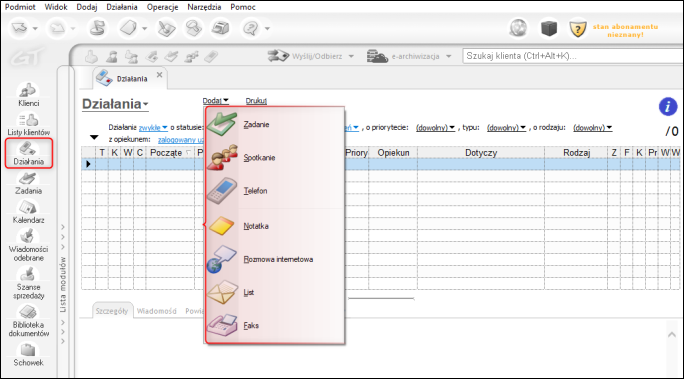This screenshot has width=684, height=379.
Task: Switch to the Wiadomość tab
Action: tap(157, 311)
